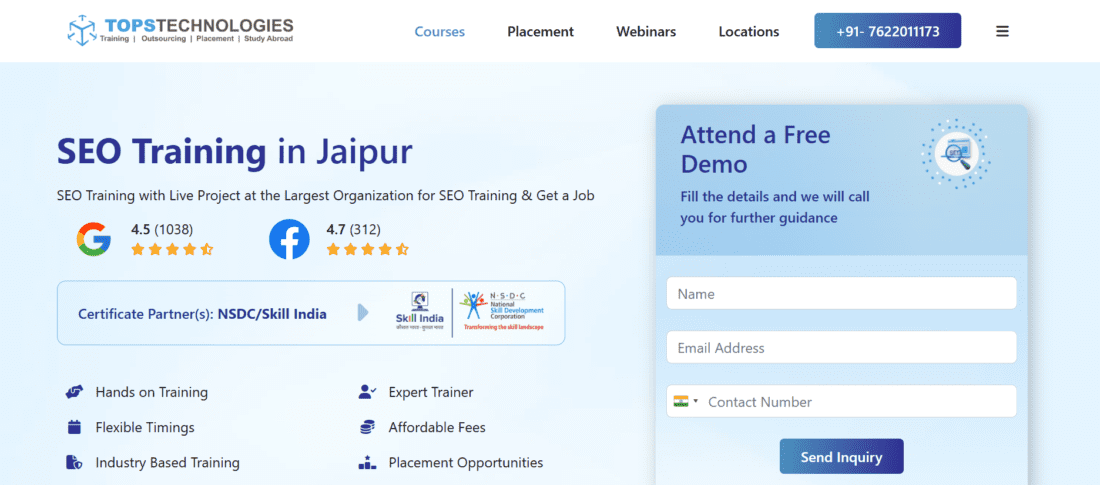Screen dimensions: 1100x485
Task: Go to the Placement menu item
Action: (540, 31)
